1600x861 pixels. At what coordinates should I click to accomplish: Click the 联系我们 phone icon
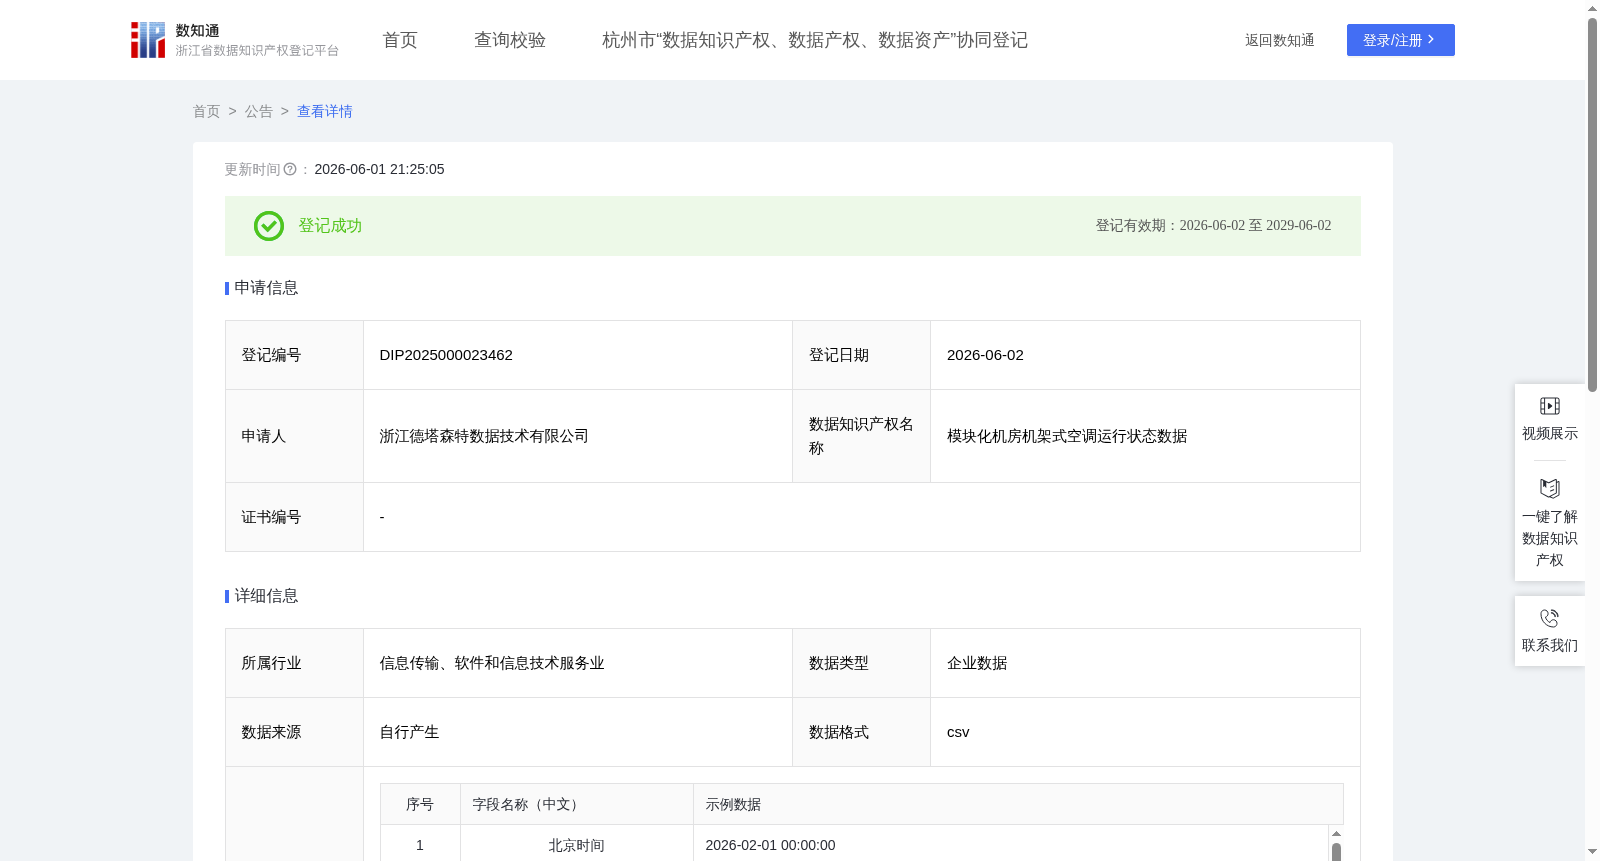coord(1550,618)
